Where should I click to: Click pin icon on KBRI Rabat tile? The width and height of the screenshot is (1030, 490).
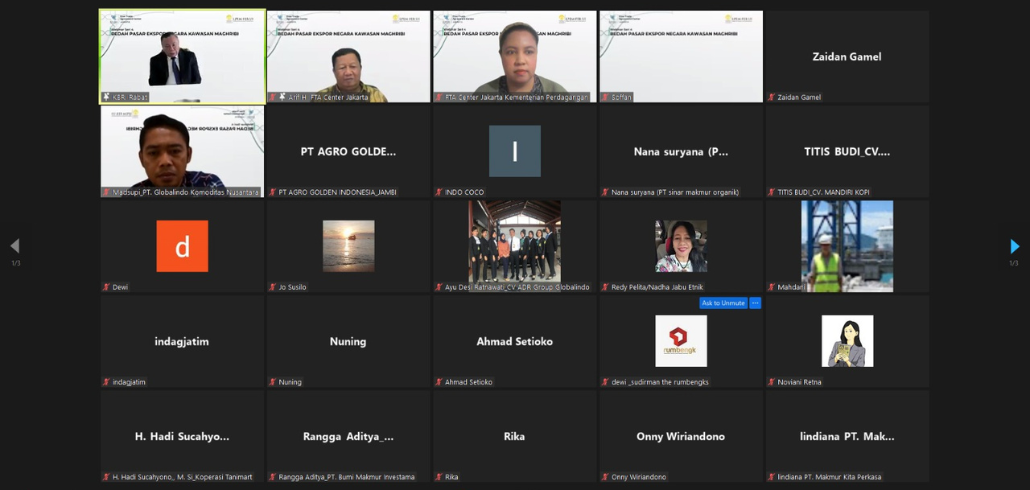(106, 97)
